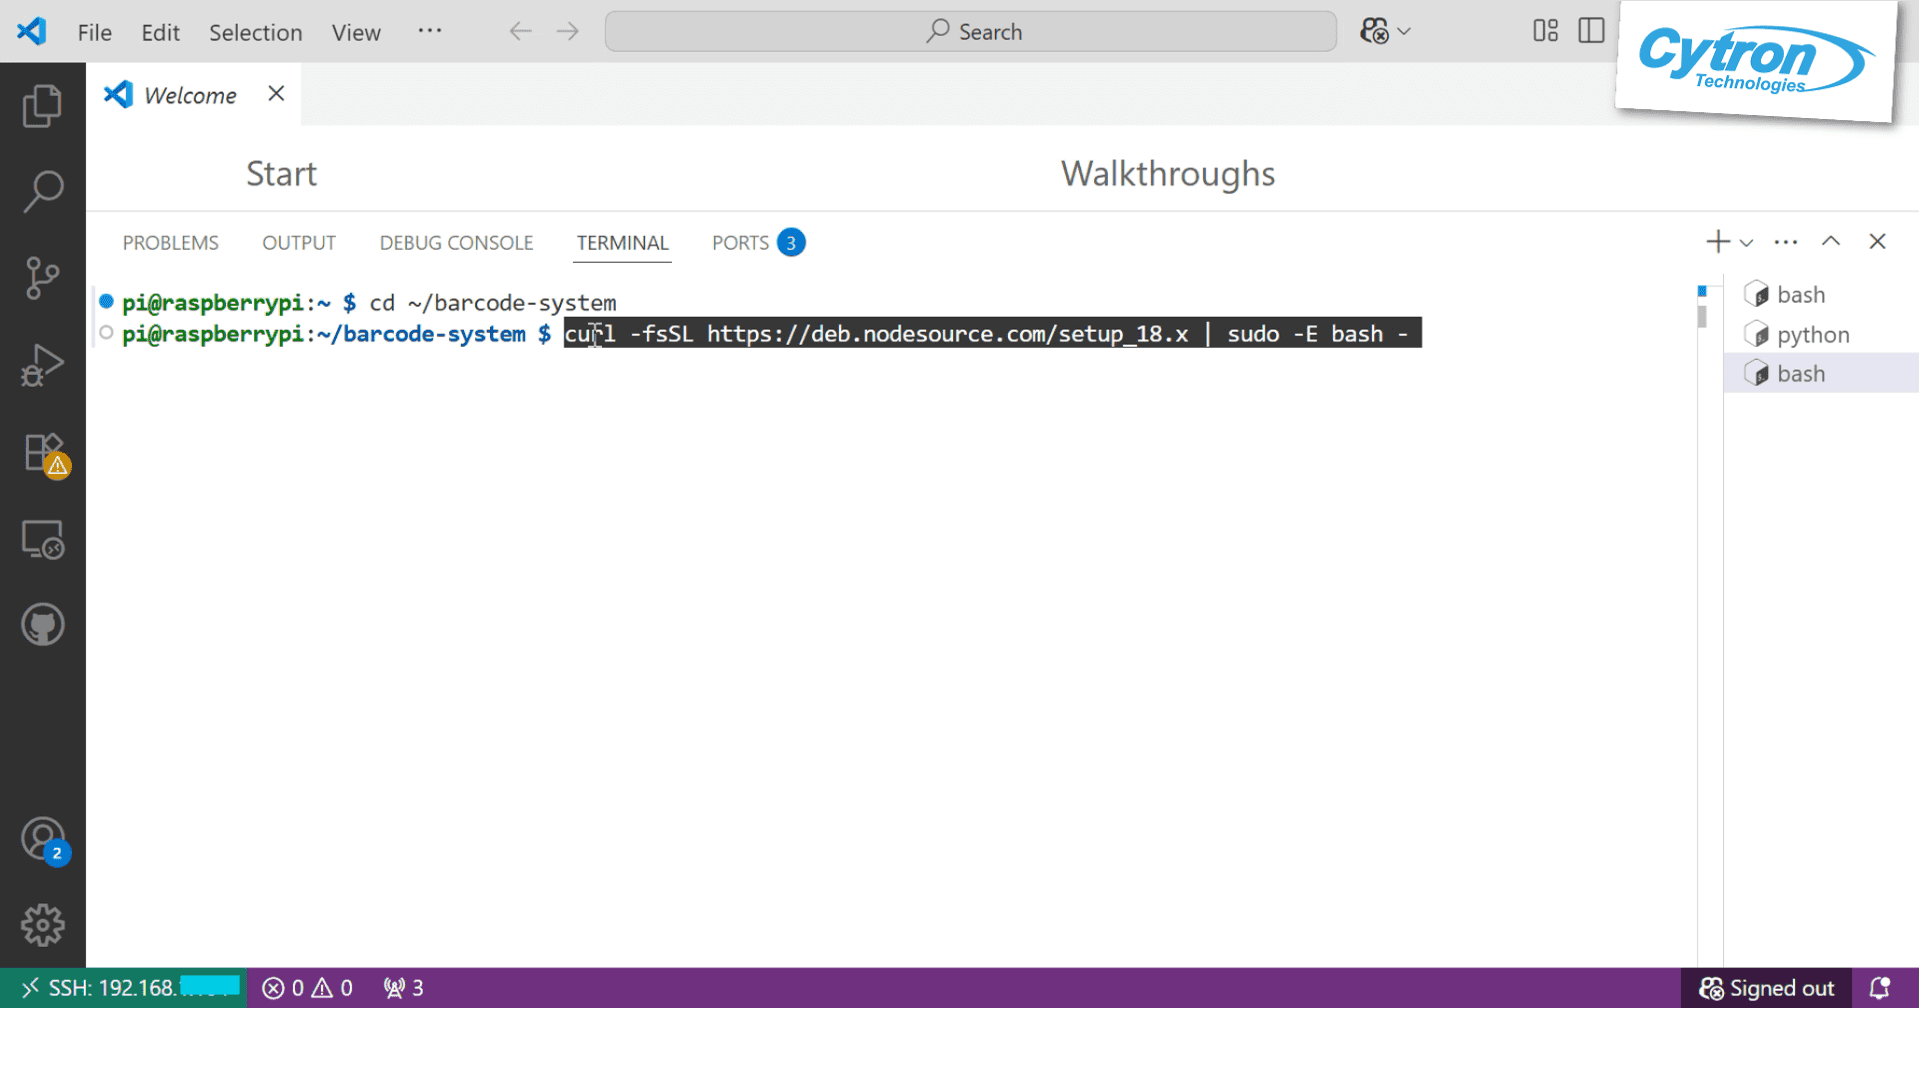Toggle primary side bar layout button
Viewport: 1919px width, 1079px height.
(x=1591, y=31)
